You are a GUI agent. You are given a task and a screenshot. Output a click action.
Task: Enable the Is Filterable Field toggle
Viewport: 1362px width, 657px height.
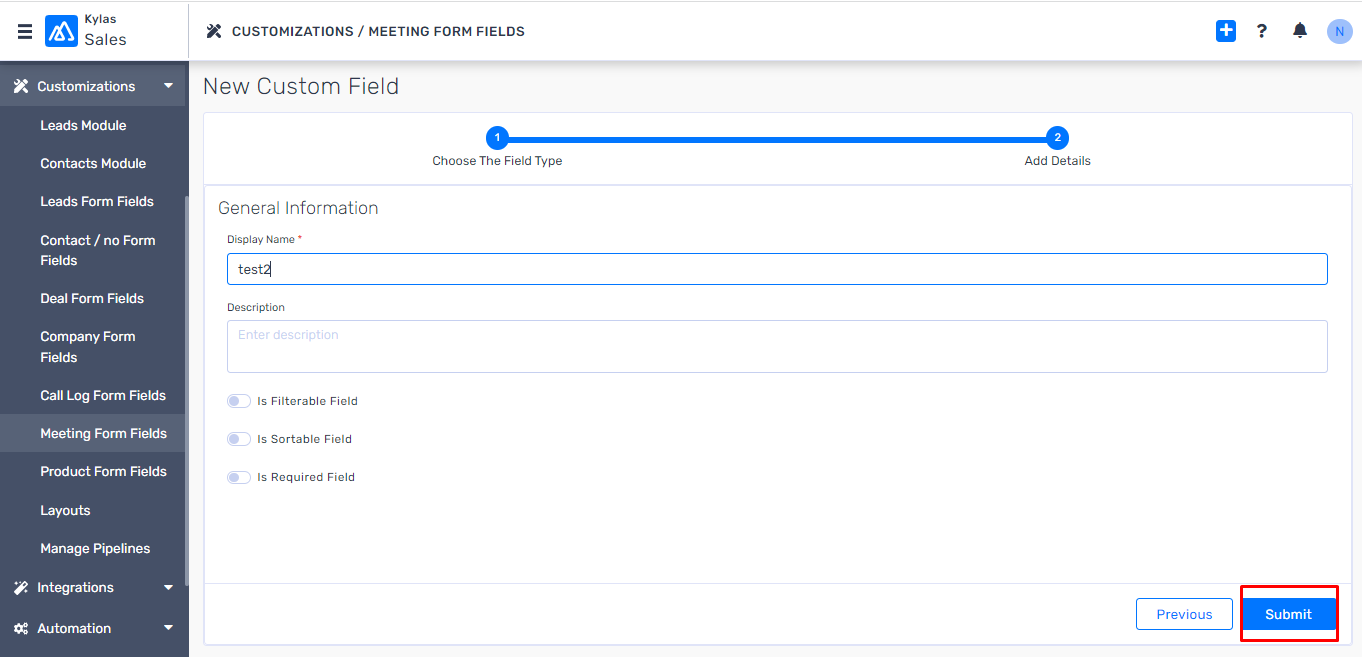coord(238,401)
